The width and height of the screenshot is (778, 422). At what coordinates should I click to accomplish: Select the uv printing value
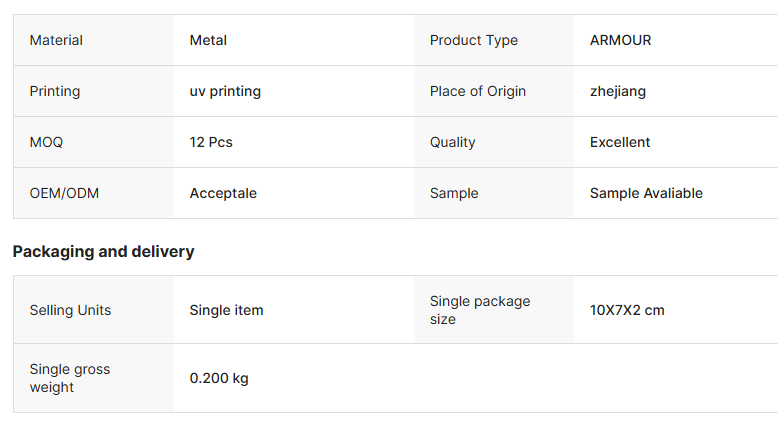[225, 91]
